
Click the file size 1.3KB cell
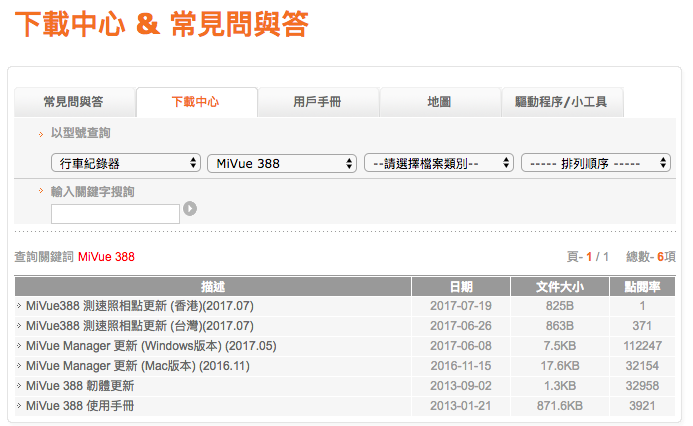pyautogui.click(x=560, y=386)
